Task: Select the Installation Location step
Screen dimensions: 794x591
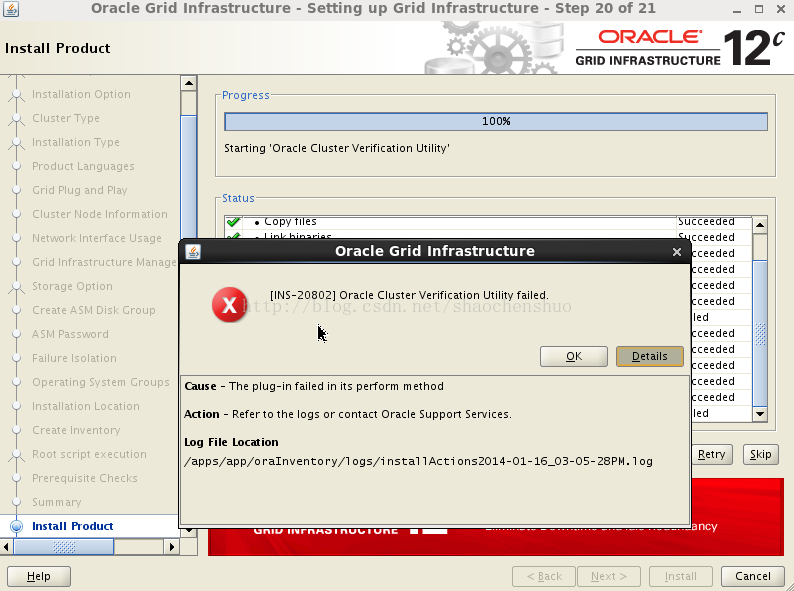Action: coord(86,406)
